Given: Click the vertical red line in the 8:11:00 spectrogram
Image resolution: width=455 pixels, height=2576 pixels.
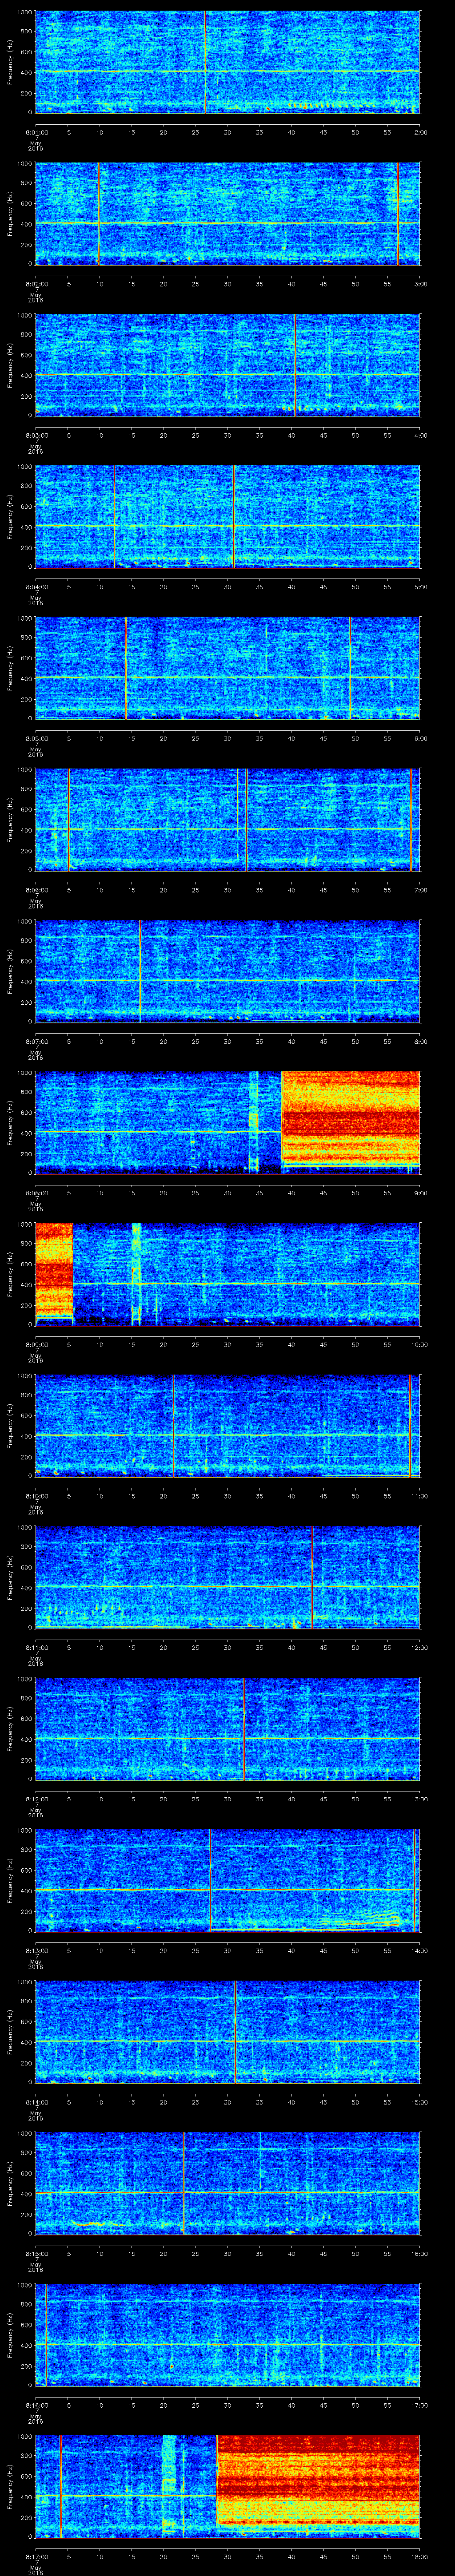Looking at the screenshot, I should click(x=313, y=1577).
